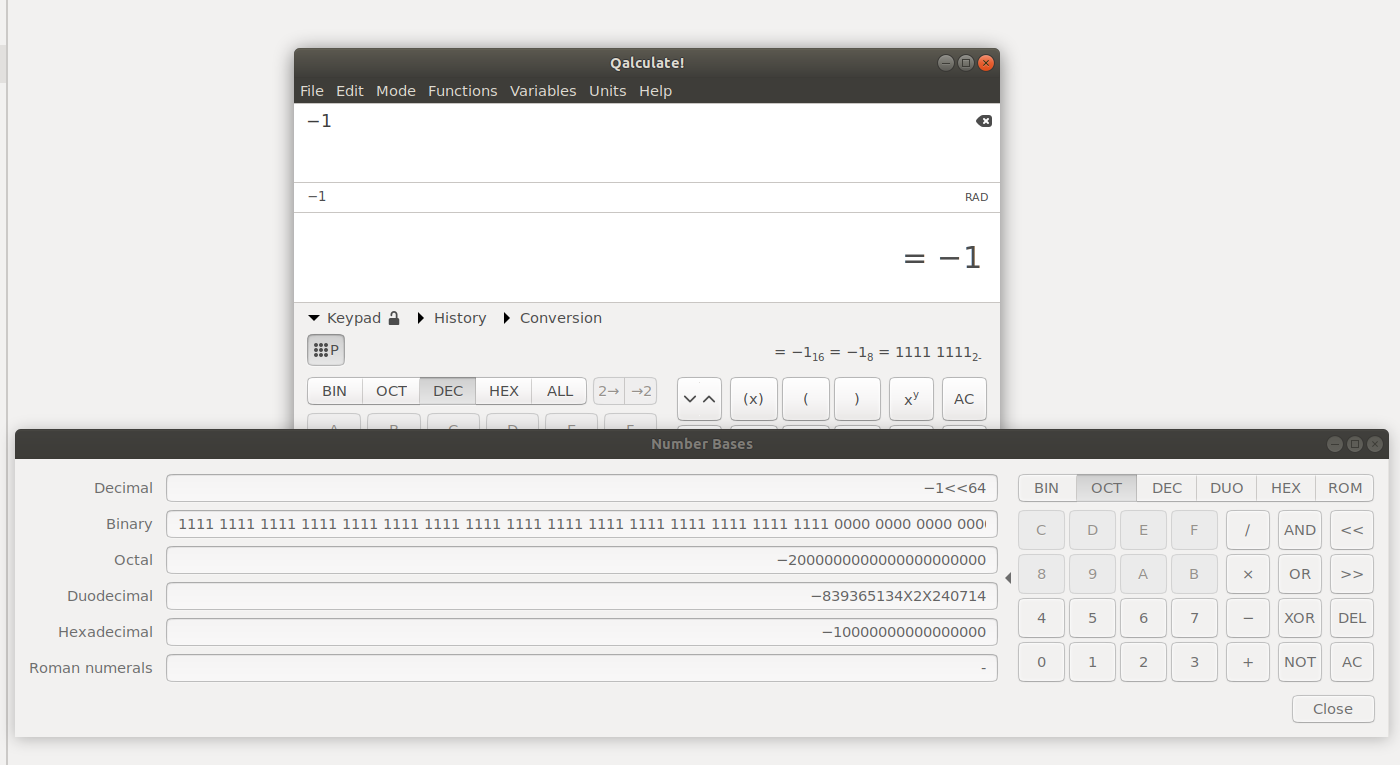Click the open parenthesis key

point(806,399)
